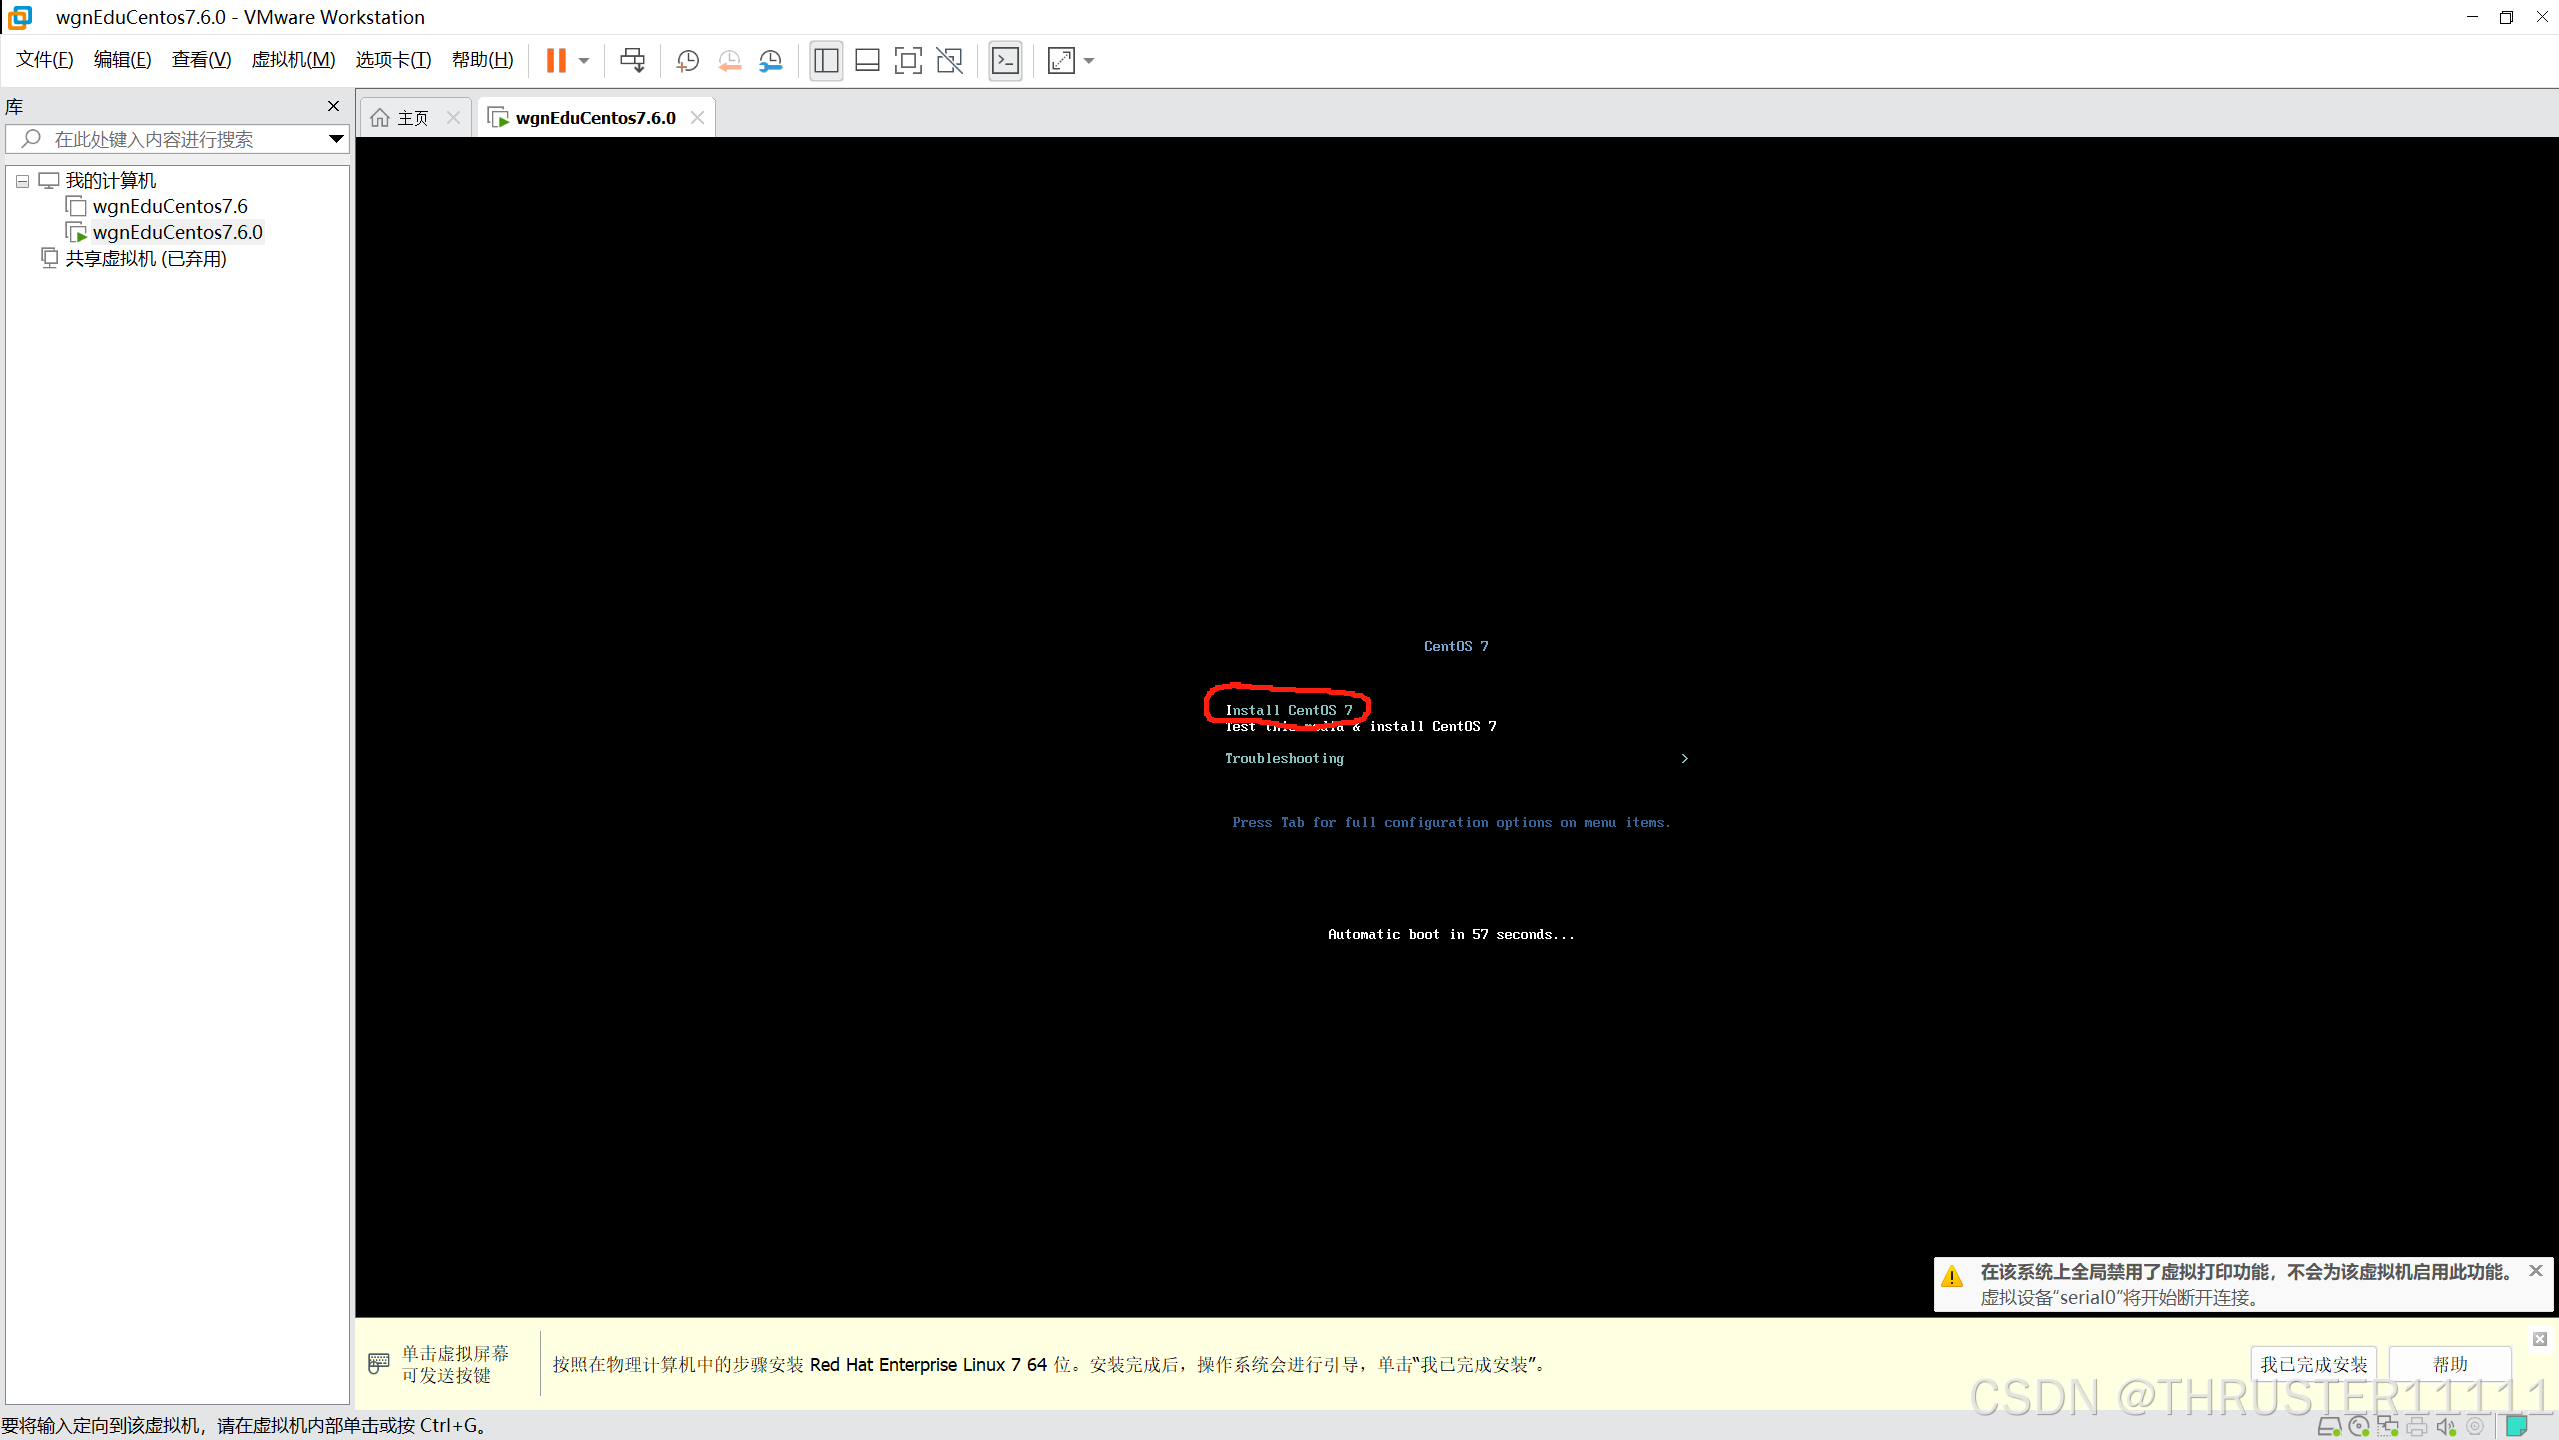This screenshot has width=2559, height=1440.
Task: Click the stretch guest display icon
Action: pos(1061,61)
